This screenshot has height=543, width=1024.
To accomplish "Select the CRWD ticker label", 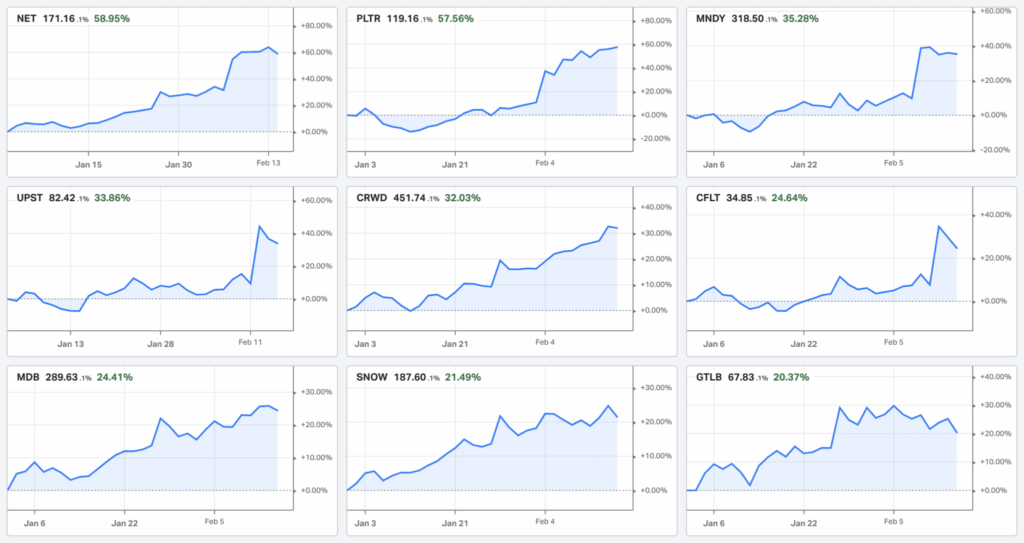I will tap(371, 198).
